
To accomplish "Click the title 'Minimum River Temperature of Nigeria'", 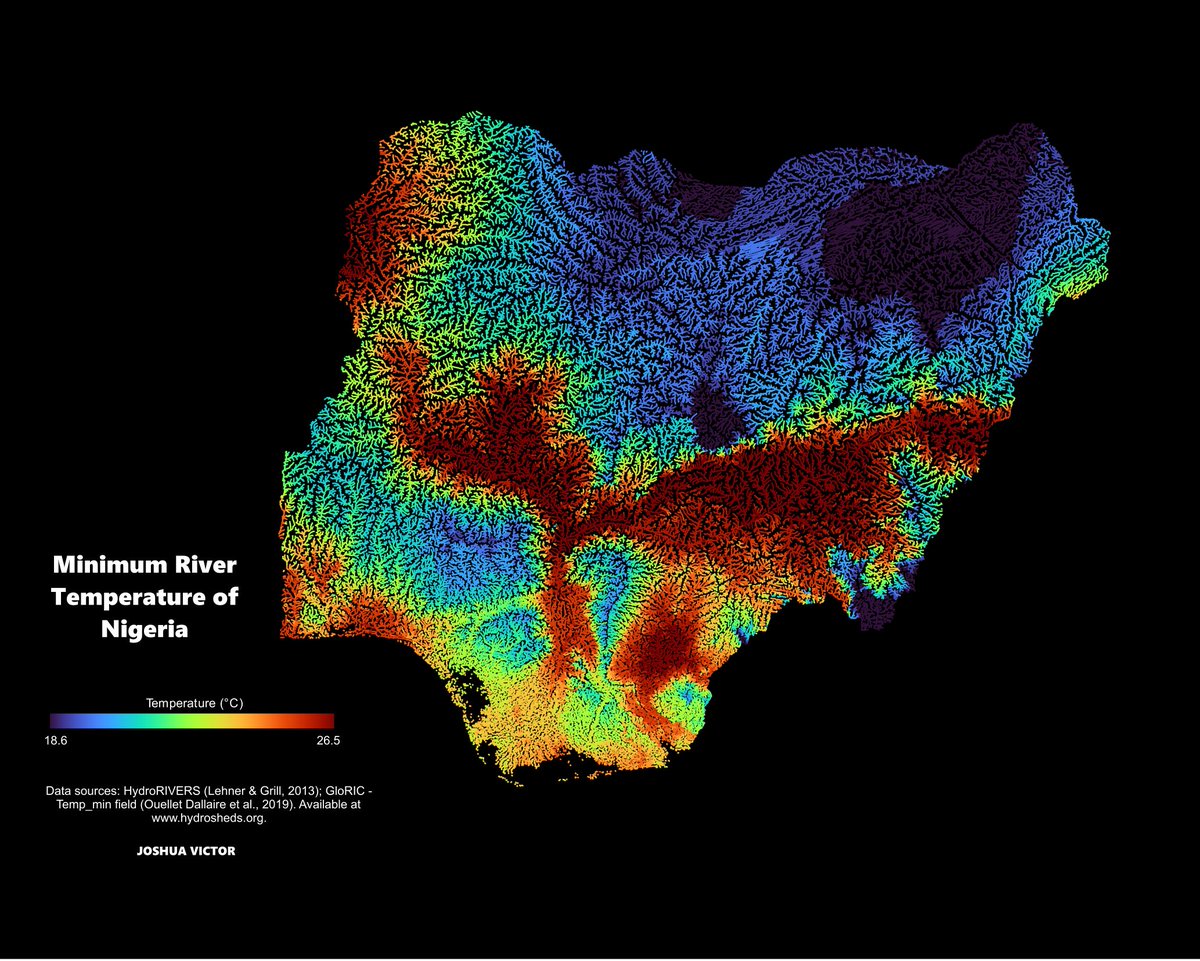I will pyautogui.click(x=144, y=598).
